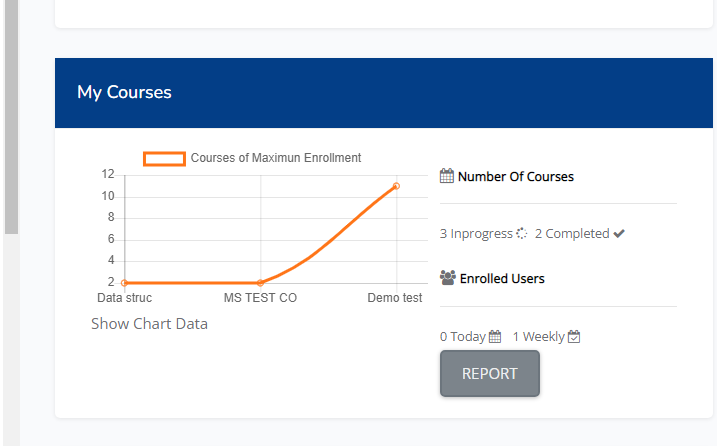Screen dimensions: 717x446
Task: Click the Number Of Courses heading
Action: tap(516, 177)
